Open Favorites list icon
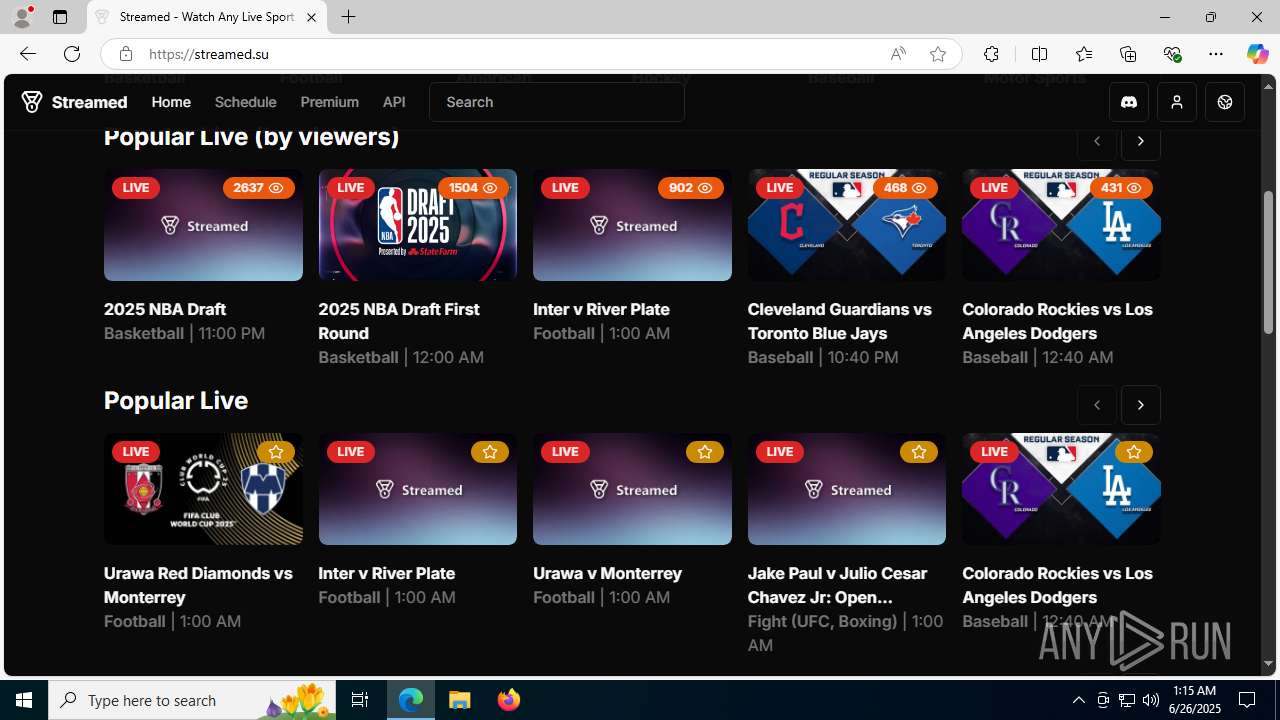 pos(1083,54)
